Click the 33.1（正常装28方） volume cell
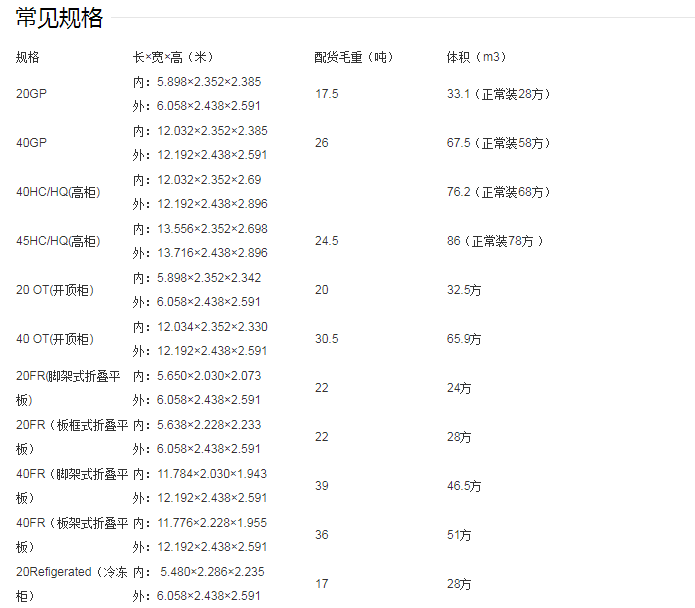 [x=498, y=94]
